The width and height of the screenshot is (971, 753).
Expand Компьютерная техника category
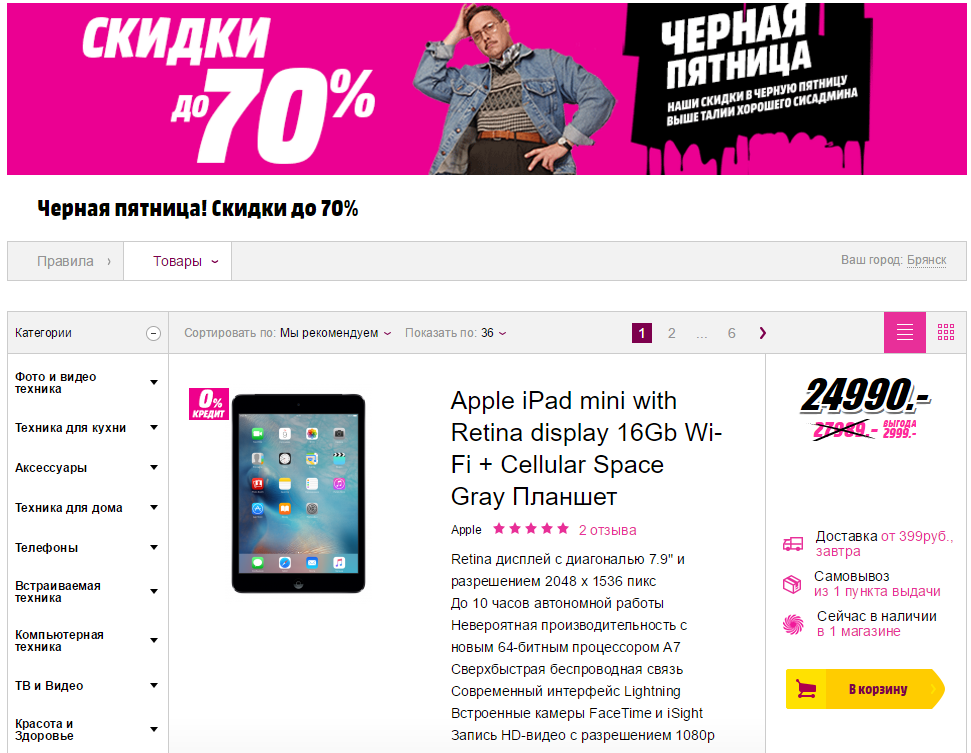coord(154,640)
